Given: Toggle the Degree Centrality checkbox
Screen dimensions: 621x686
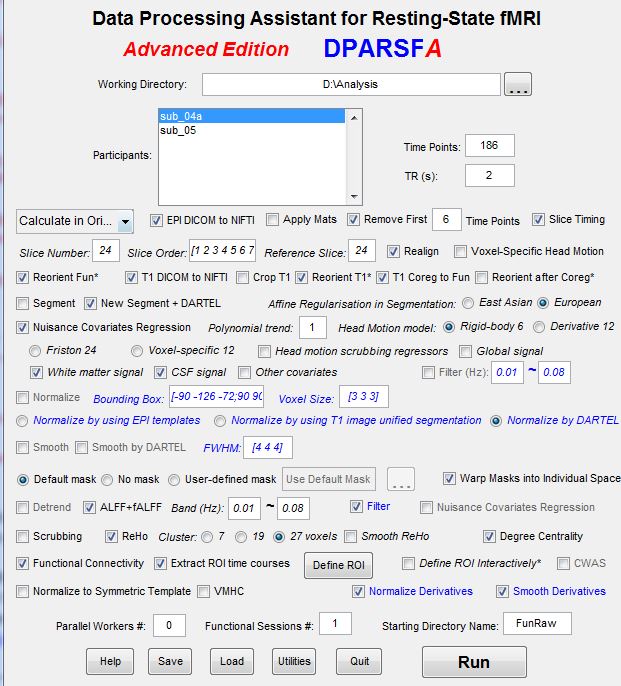Looking at the screenshot, I should [489, 537].
